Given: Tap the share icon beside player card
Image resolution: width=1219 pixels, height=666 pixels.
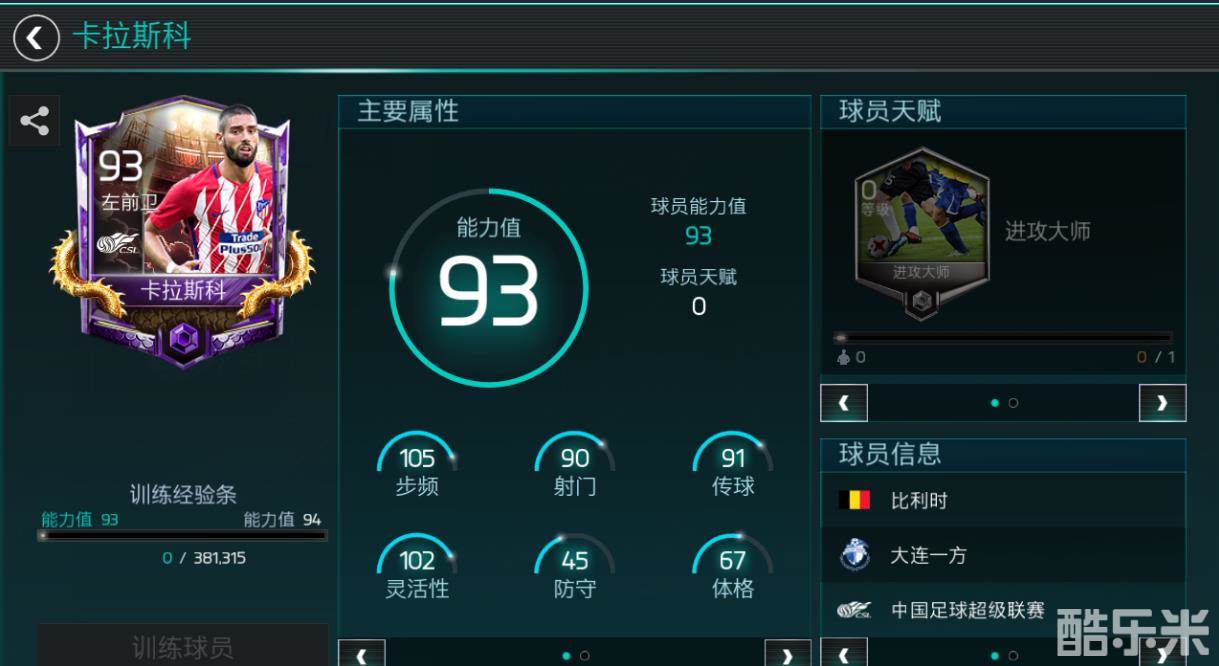Looking at the screenshot, I should 35,122.
